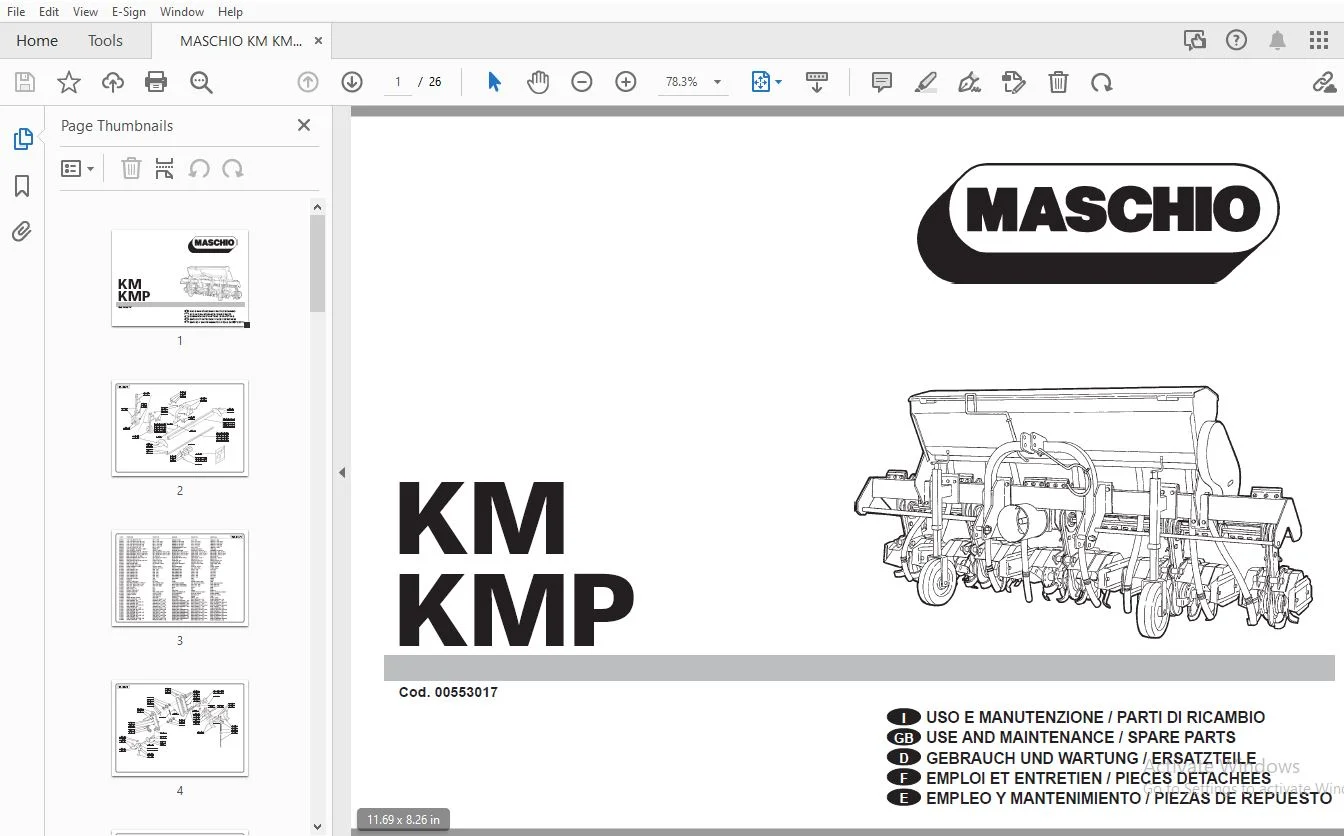Screen dimensions: 1344x836
Task: View notifications bell icon
Action: (1278, 41)
